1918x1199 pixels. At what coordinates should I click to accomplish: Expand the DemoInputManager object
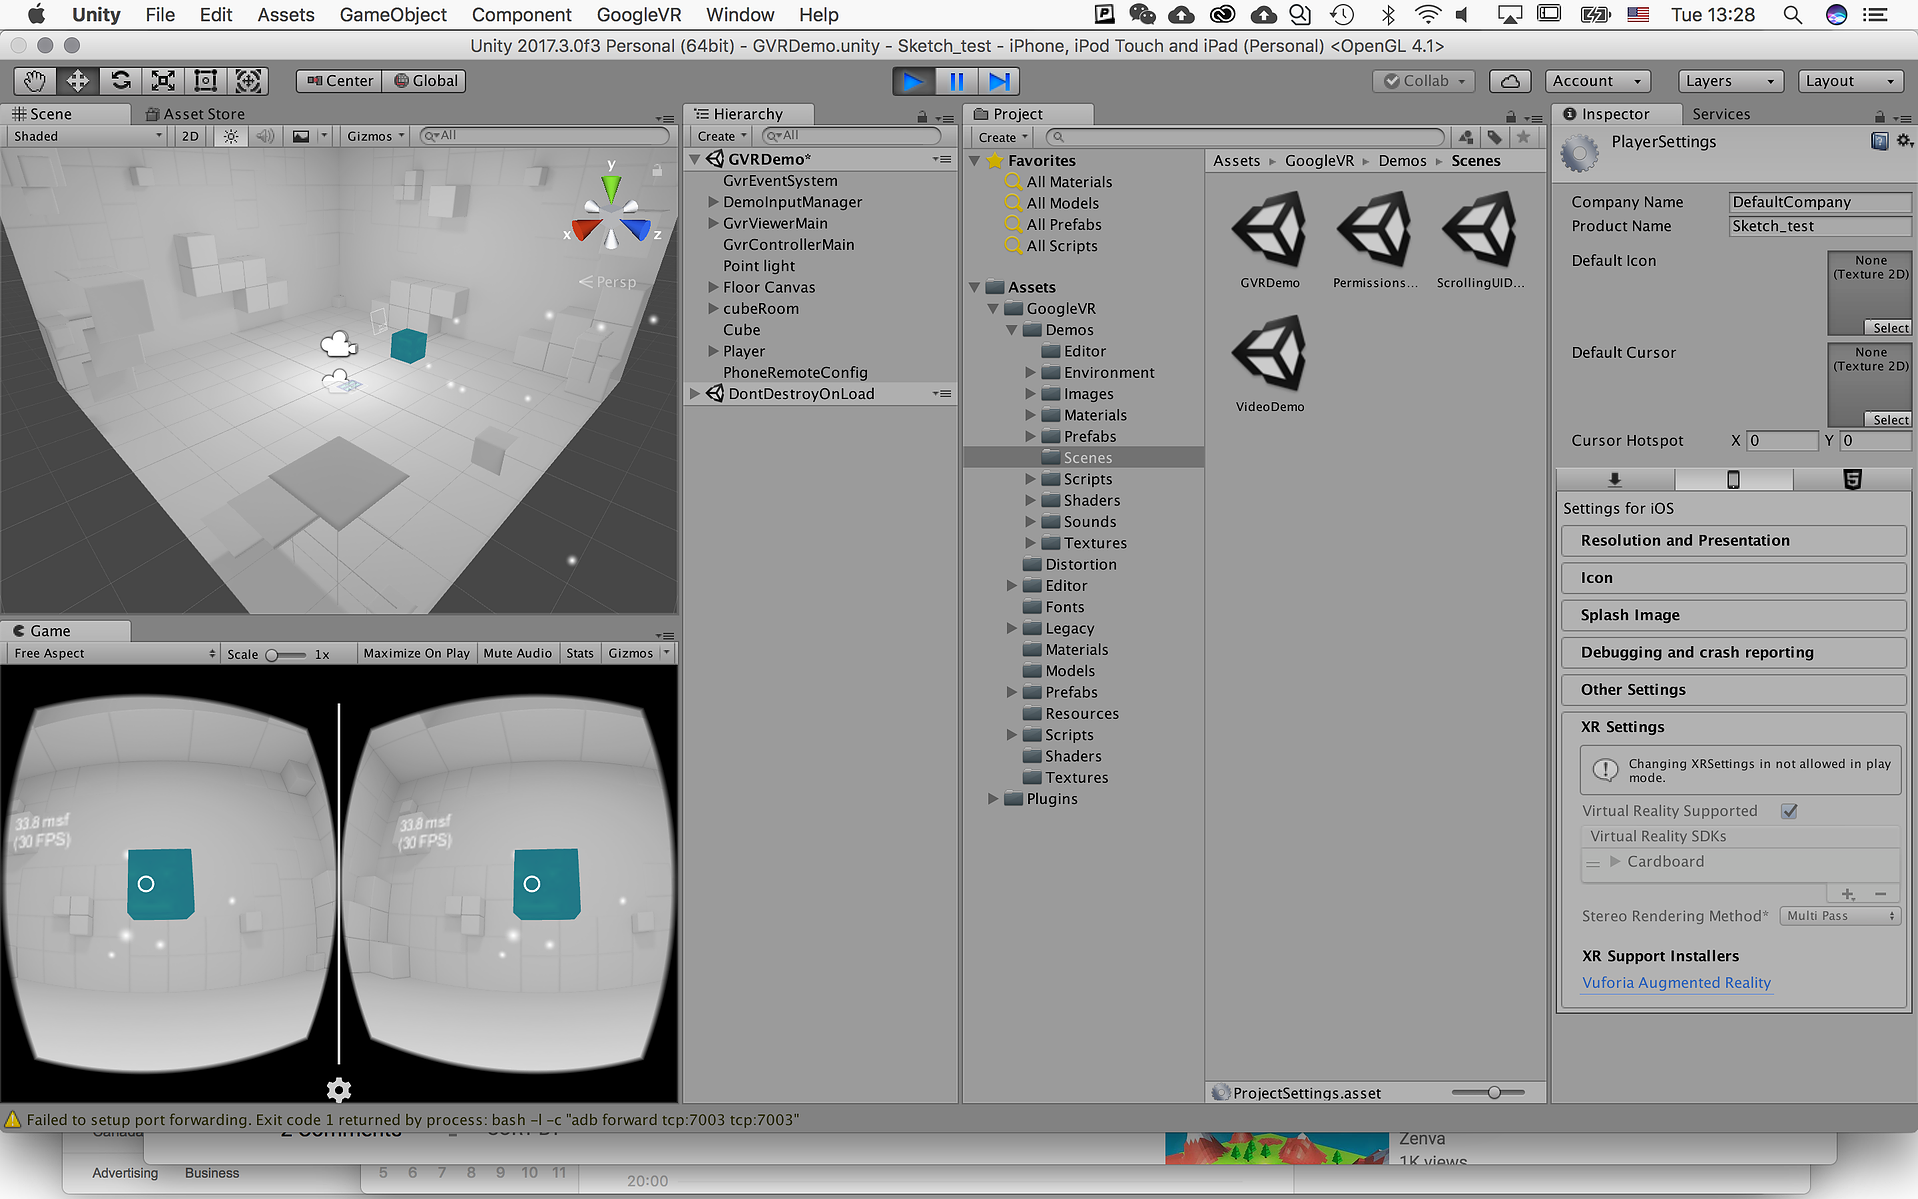pyautogui.click(x=713, y=202)
